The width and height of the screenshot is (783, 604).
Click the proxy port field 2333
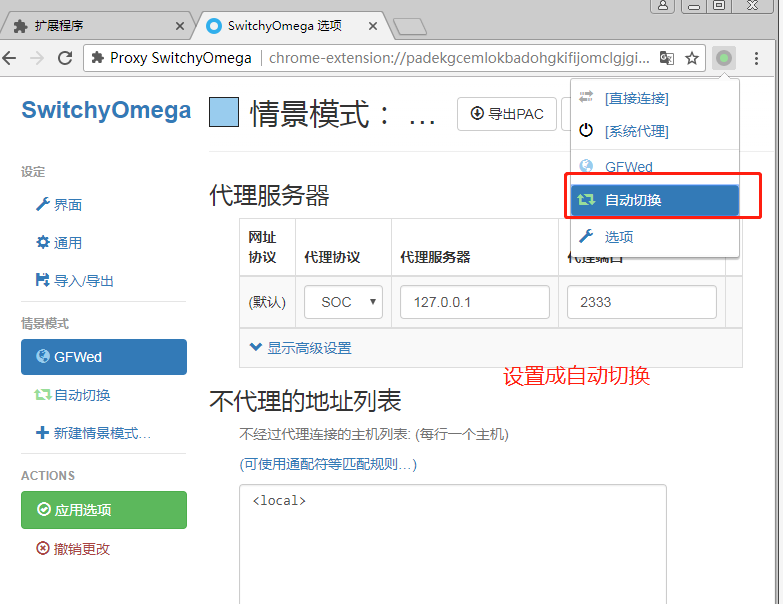coord(642,302)
